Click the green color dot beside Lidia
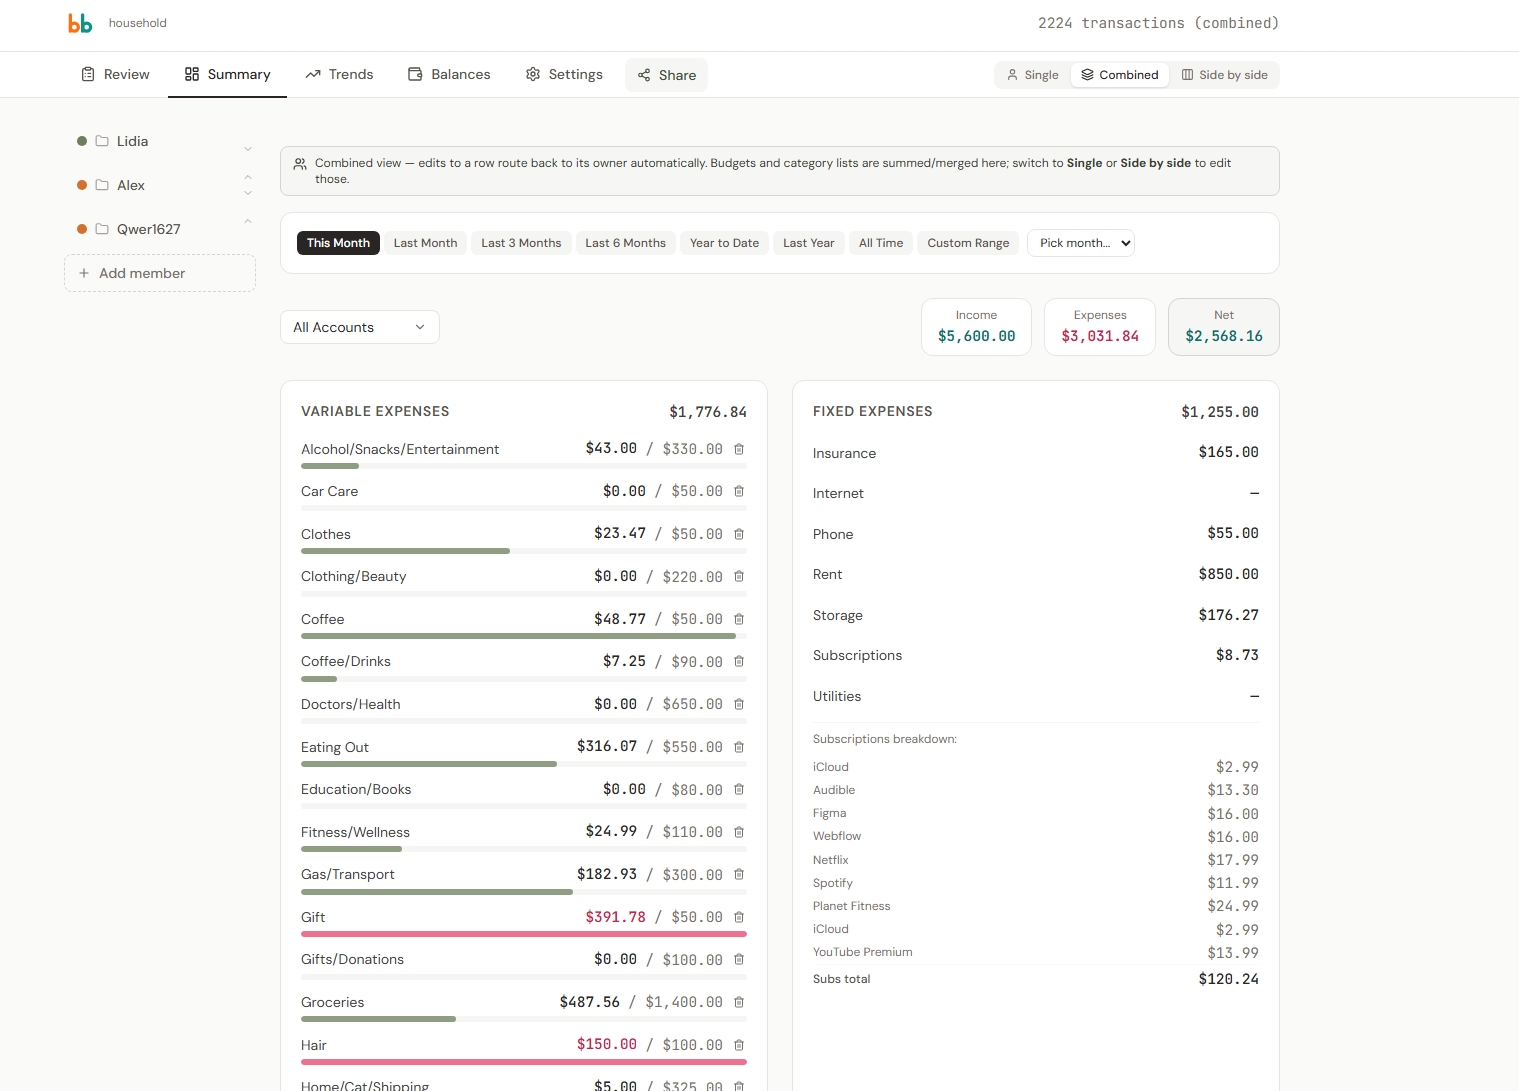The width and height of the screenshot is (1519, 1091). tap(82, 141)
